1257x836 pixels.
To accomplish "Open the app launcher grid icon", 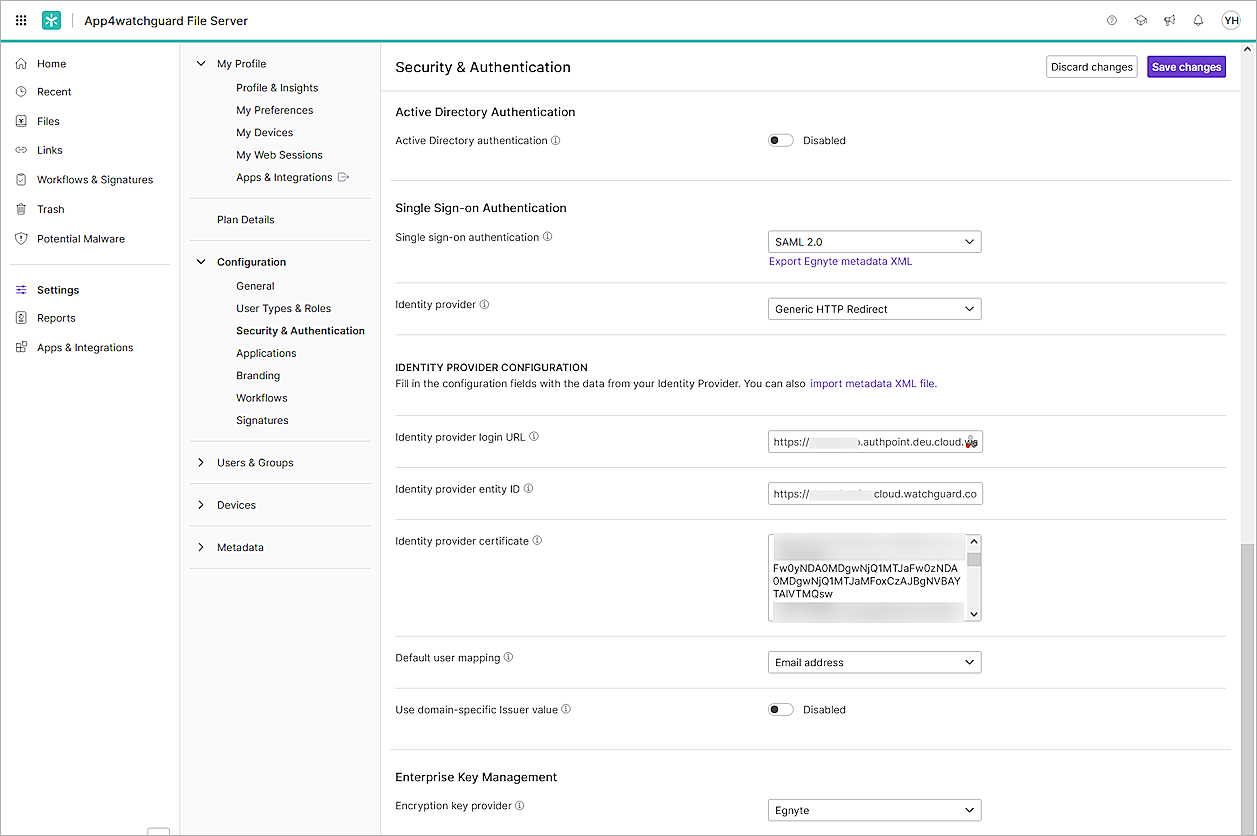I will click(x=21, y=20).
